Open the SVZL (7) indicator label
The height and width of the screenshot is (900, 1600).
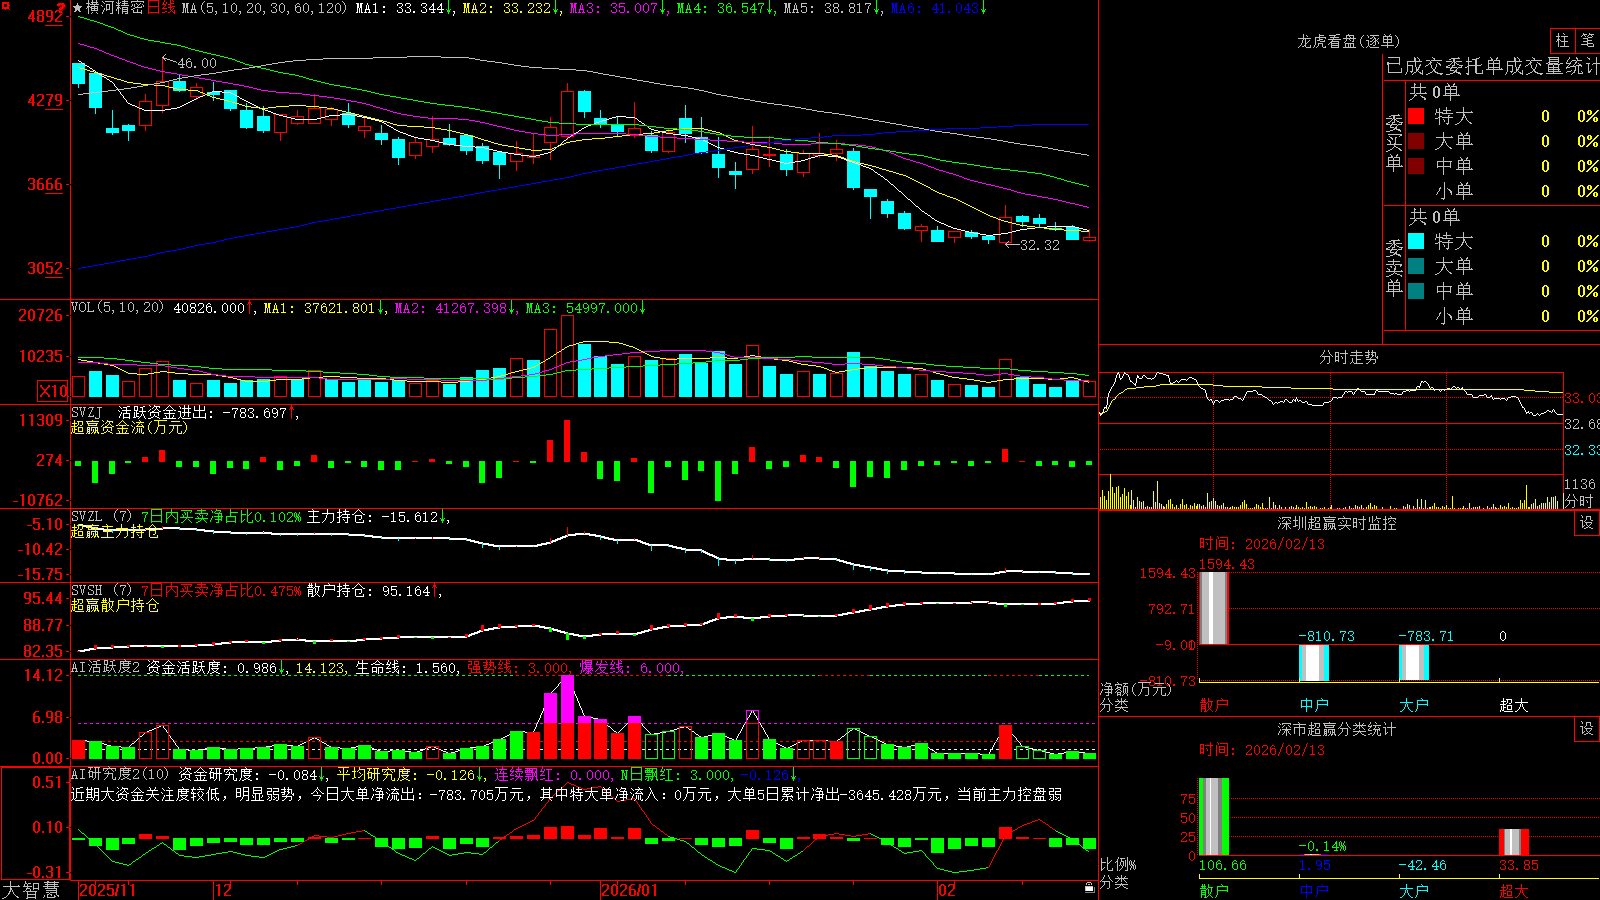click(x=101, y=517)
